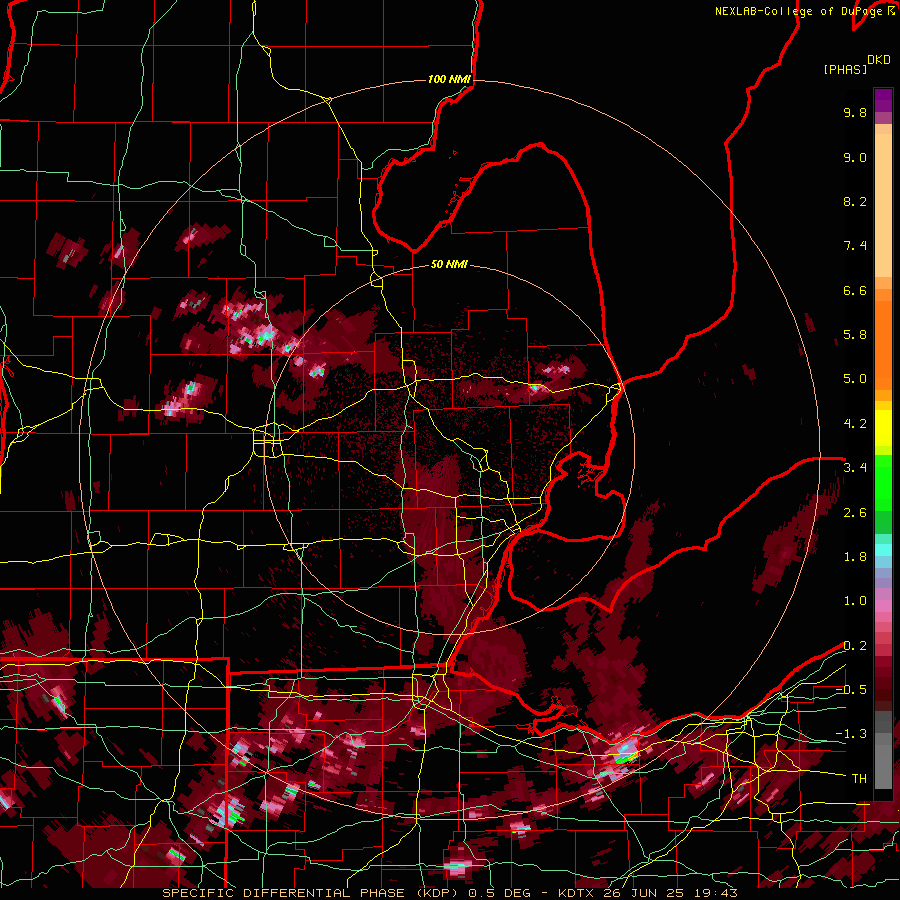Click the yellow segment of the color bar
Image resolution: width=900 pixels, height=900 pixels.
click(x=883, y=428)
